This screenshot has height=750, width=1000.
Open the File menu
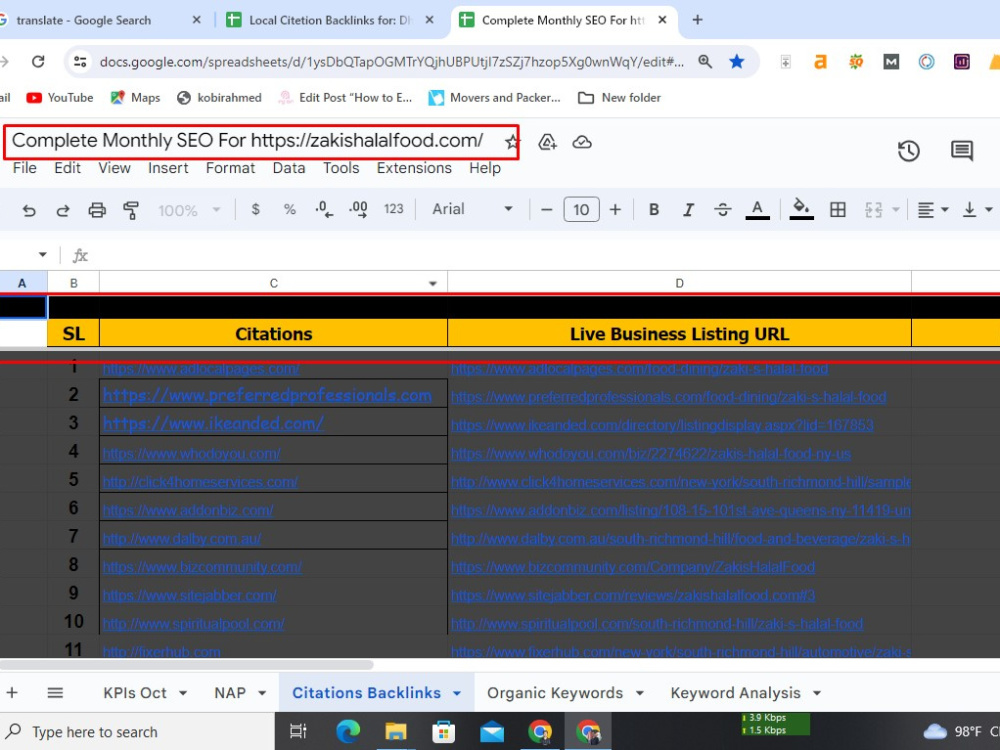pos(25,168)
